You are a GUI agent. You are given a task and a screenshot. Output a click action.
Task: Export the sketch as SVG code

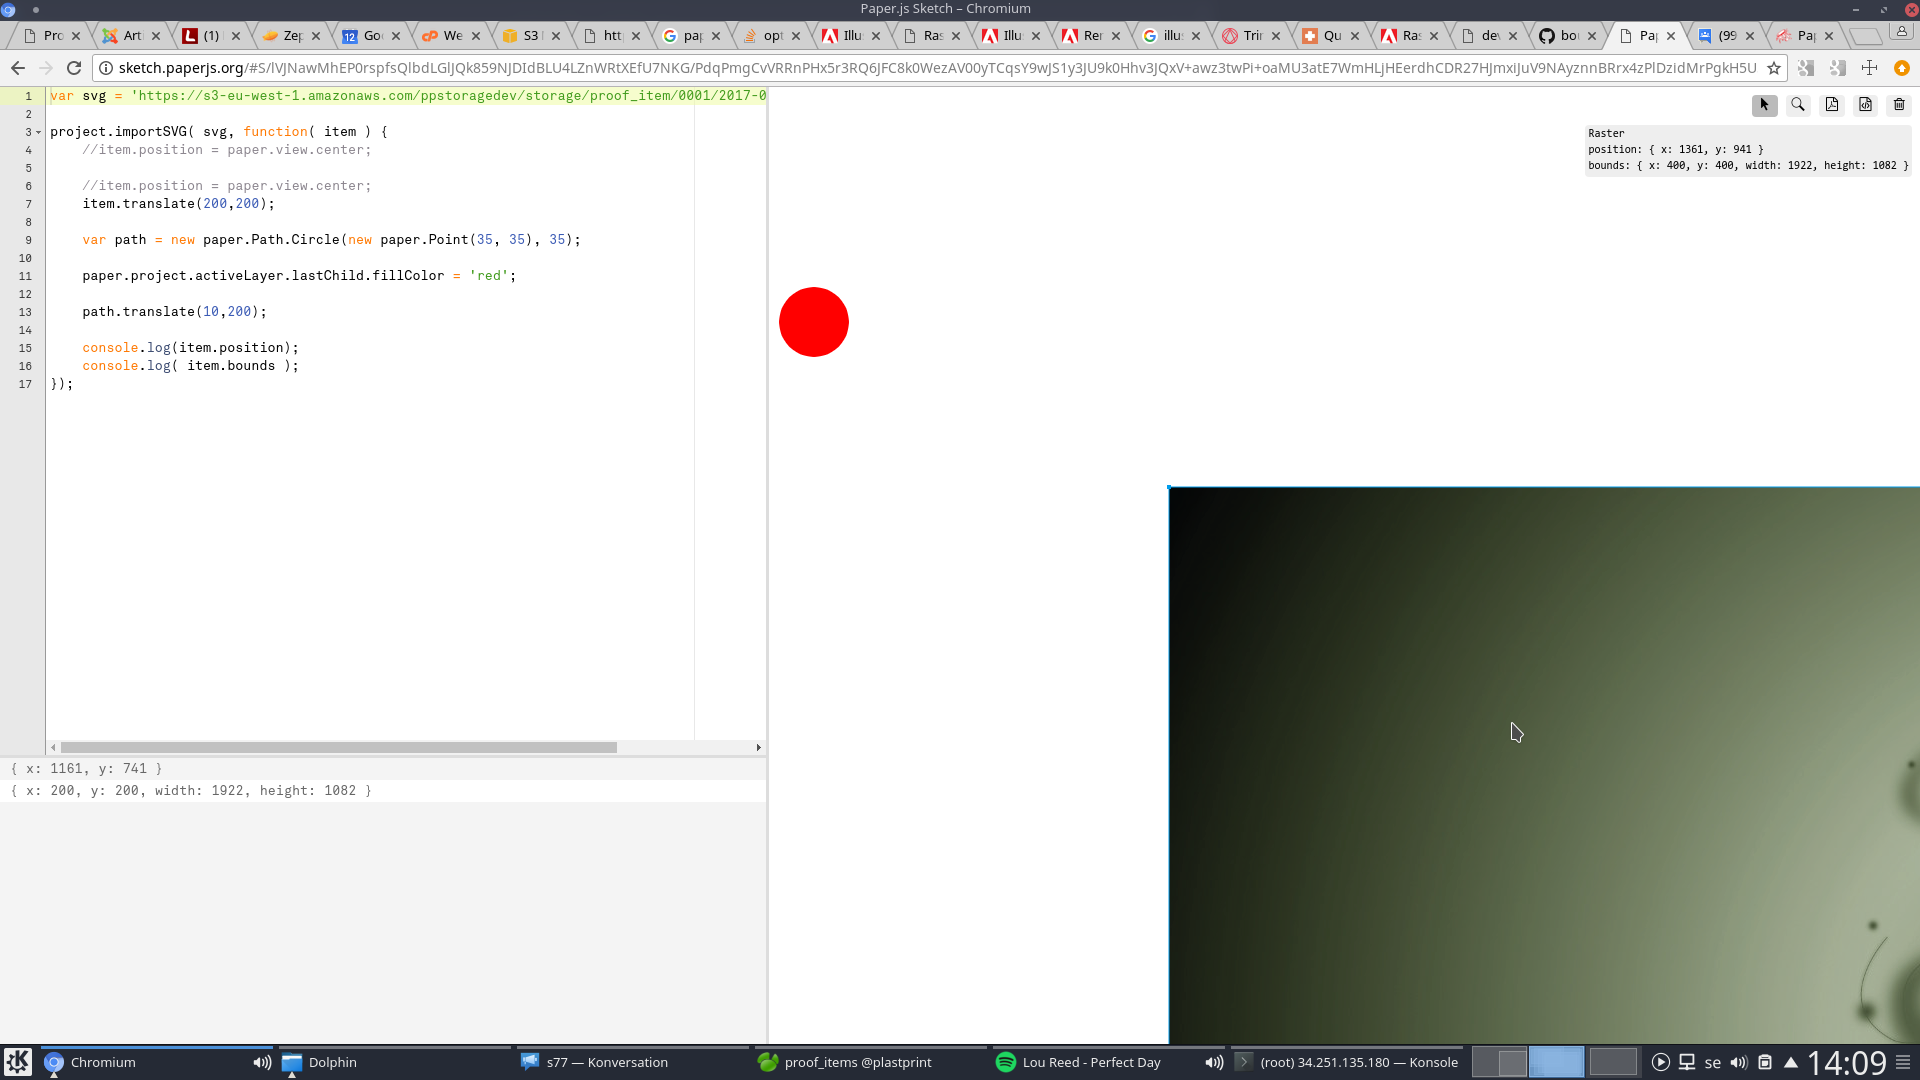1865,105
